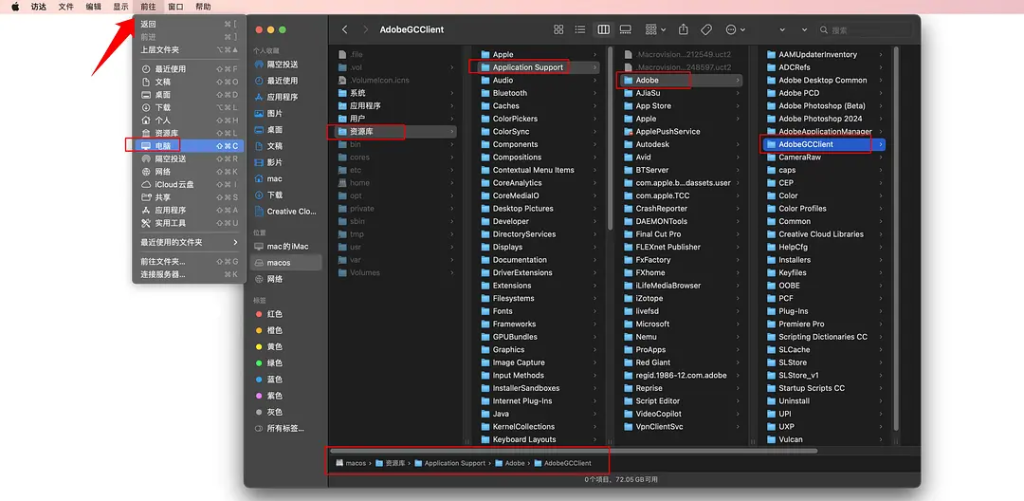Viewport: 1024px width, 501px height.
Task: Open the 帮助 menu
Action: coord(203,7)
